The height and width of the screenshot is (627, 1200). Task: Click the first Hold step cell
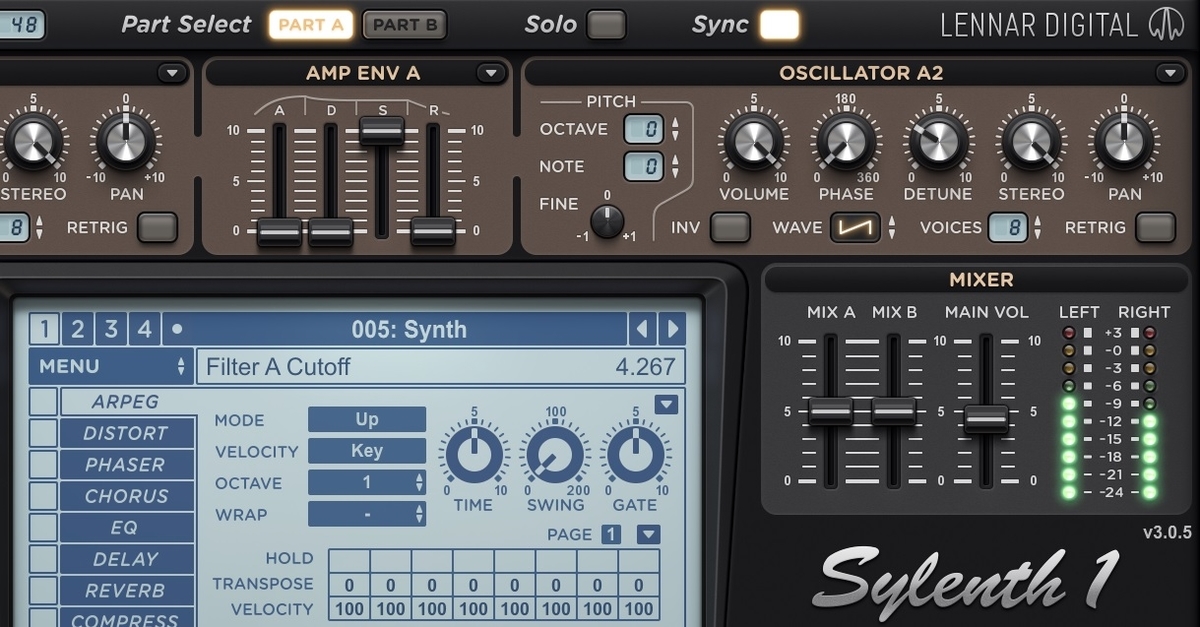tap(349, 558)
